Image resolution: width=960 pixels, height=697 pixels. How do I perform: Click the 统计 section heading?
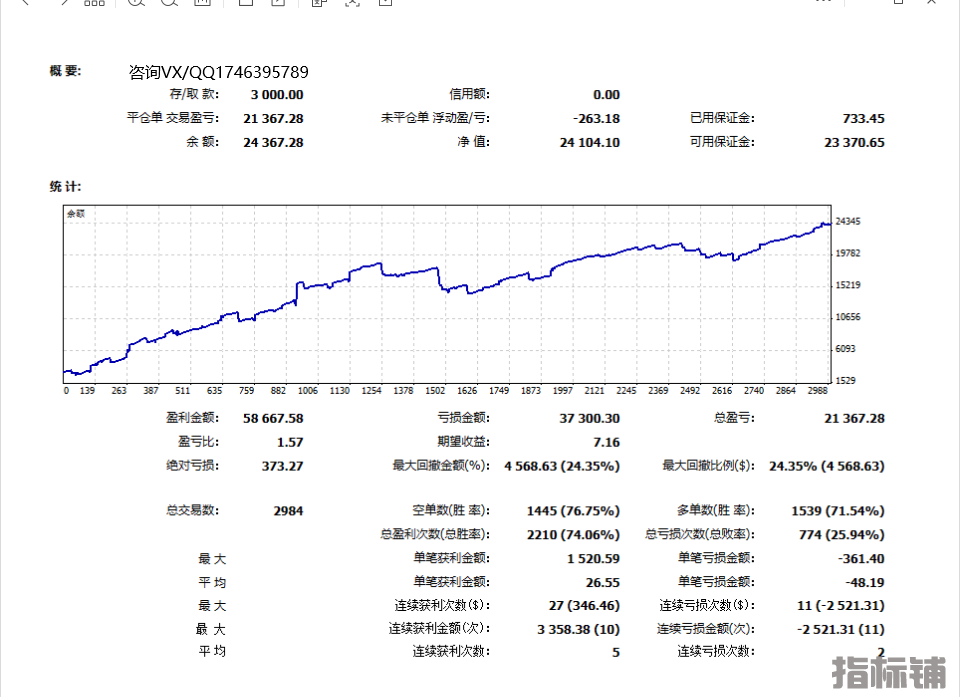coord(65,187)
